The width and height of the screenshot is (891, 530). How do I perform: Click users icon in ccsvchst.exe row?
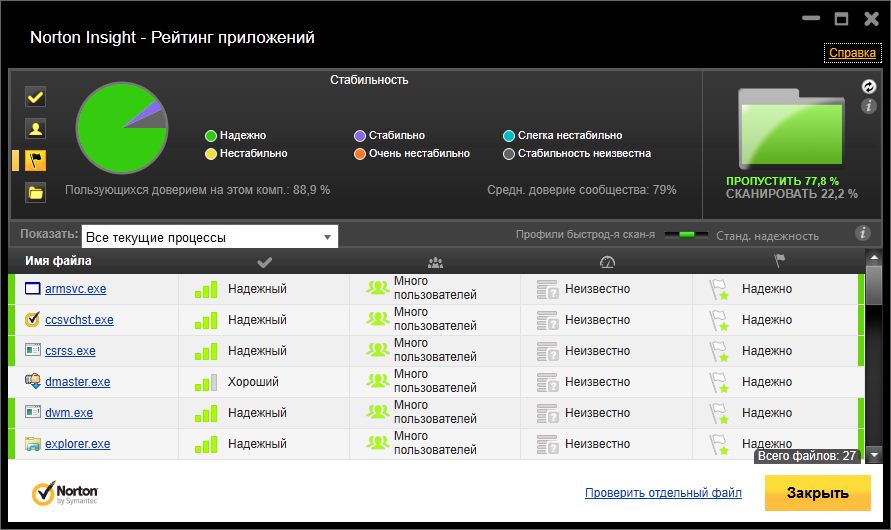coord(377,319)
